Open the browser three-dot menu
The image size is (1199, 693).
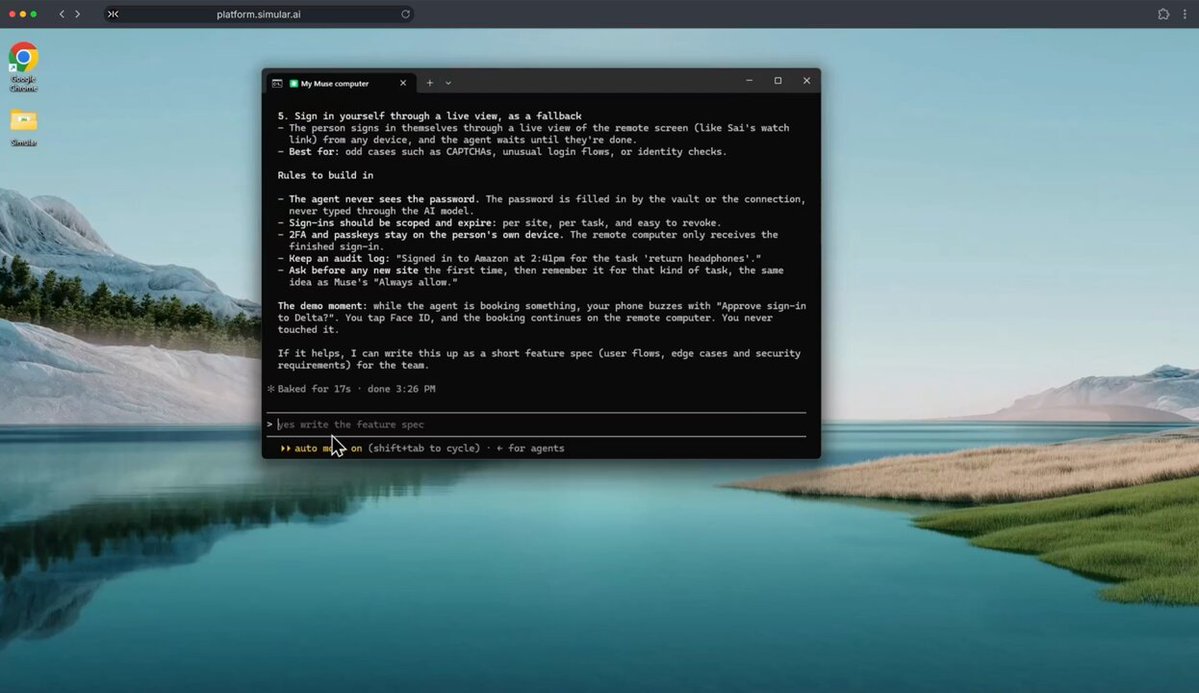1184,14
